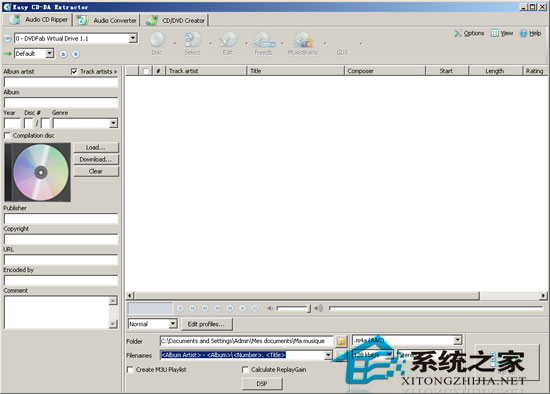Click the track list's scroll-left arrow
This screenshot has width=550, height=394.
130,296
